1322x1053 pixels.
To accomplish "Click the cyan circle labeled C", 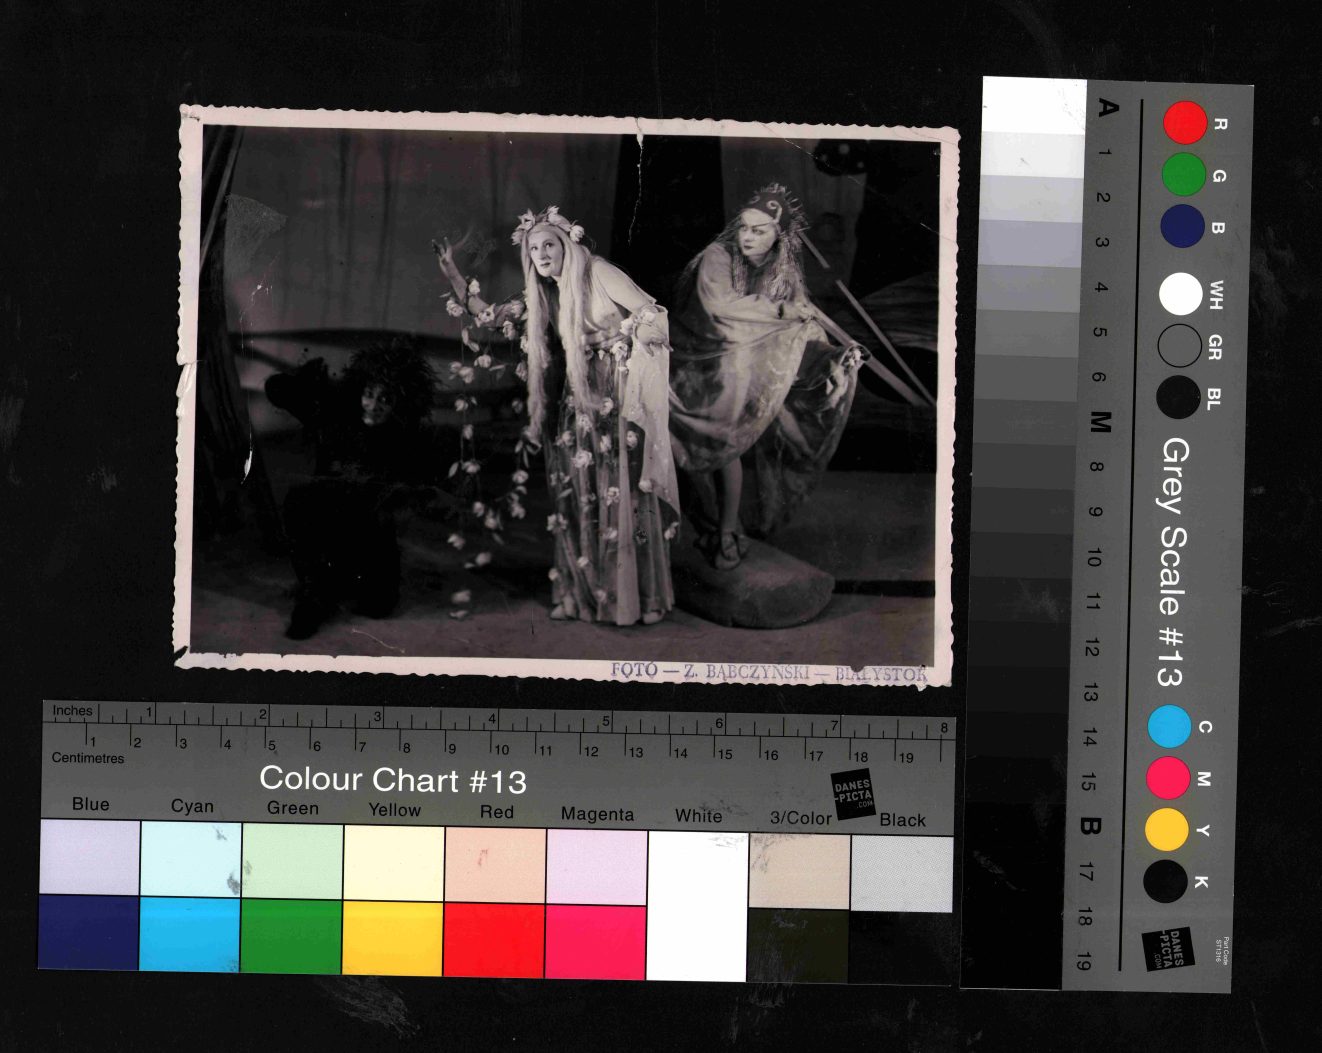I will (x=1169, y=726).
